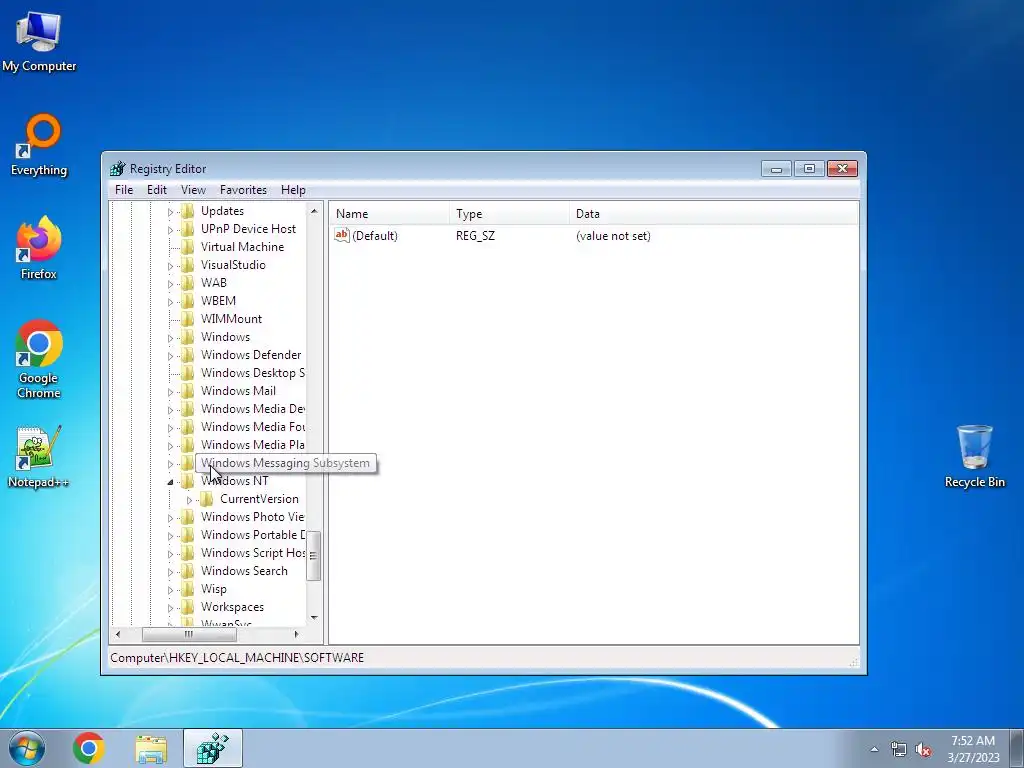1024x768 pixels.
Task: Sort by the Type column header
Action: (x=509, y=214)
